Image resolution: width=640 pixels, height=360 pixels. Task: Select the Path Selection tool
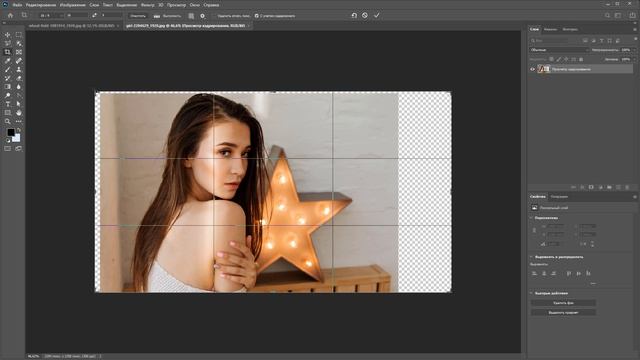pyautogui.click(x=19, y=104)
